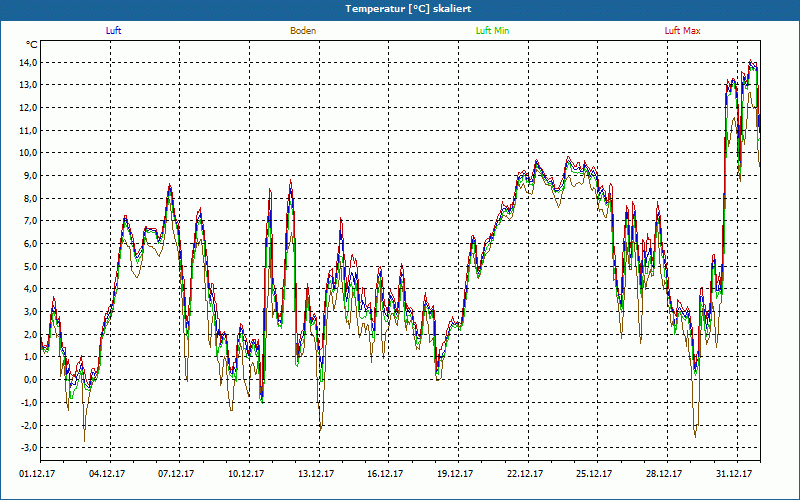This screenshot has height=500, width=800.
Task: Click the '-3,0' y-axis value
Action: click(x=29, y=447)
